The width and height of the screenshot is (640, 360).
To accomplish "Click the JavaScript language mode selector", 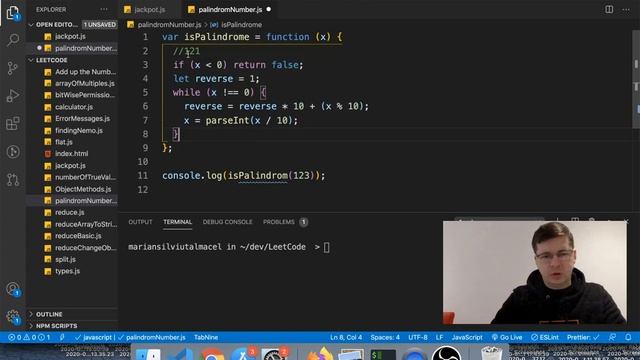I will [x=467, y=337].
